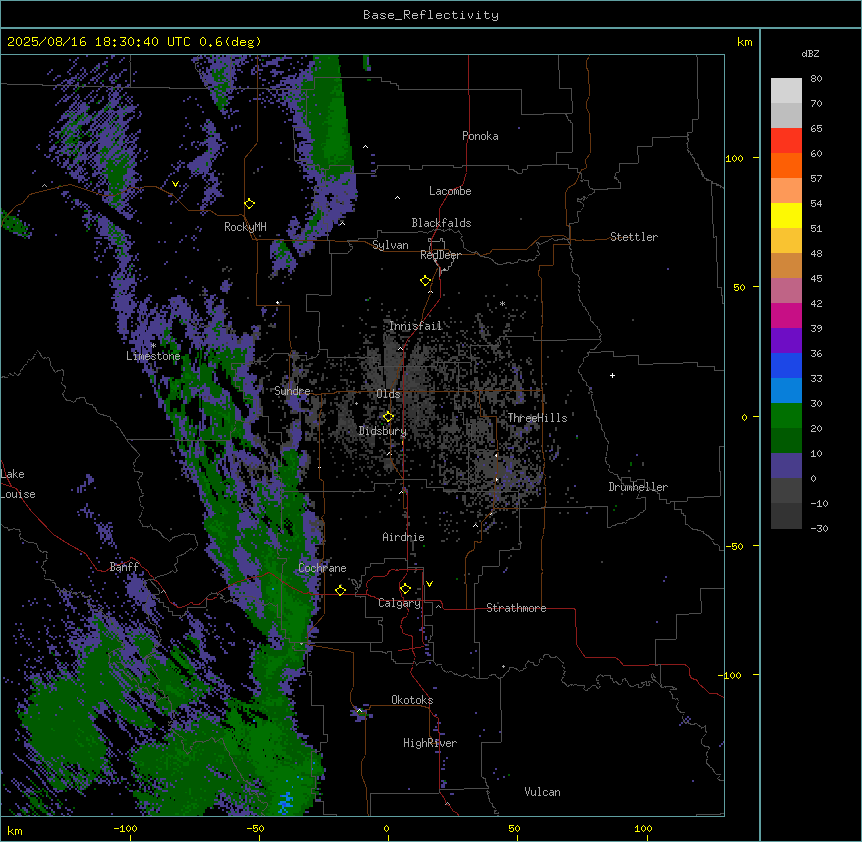Select the Lacombe city label
The image size is (862, 842).
pos(450,191)
